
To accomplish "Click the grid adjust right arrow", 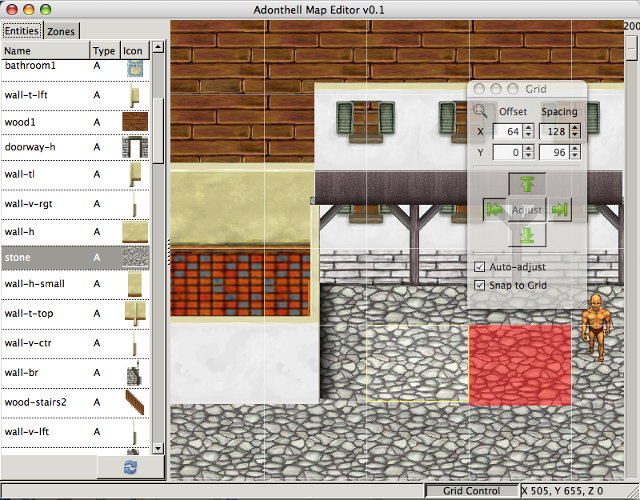I will point(560,210).
